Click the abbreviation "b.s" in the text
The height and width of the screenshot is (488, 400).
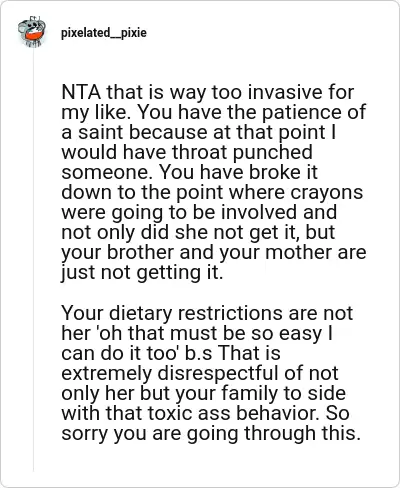[198, 354]
